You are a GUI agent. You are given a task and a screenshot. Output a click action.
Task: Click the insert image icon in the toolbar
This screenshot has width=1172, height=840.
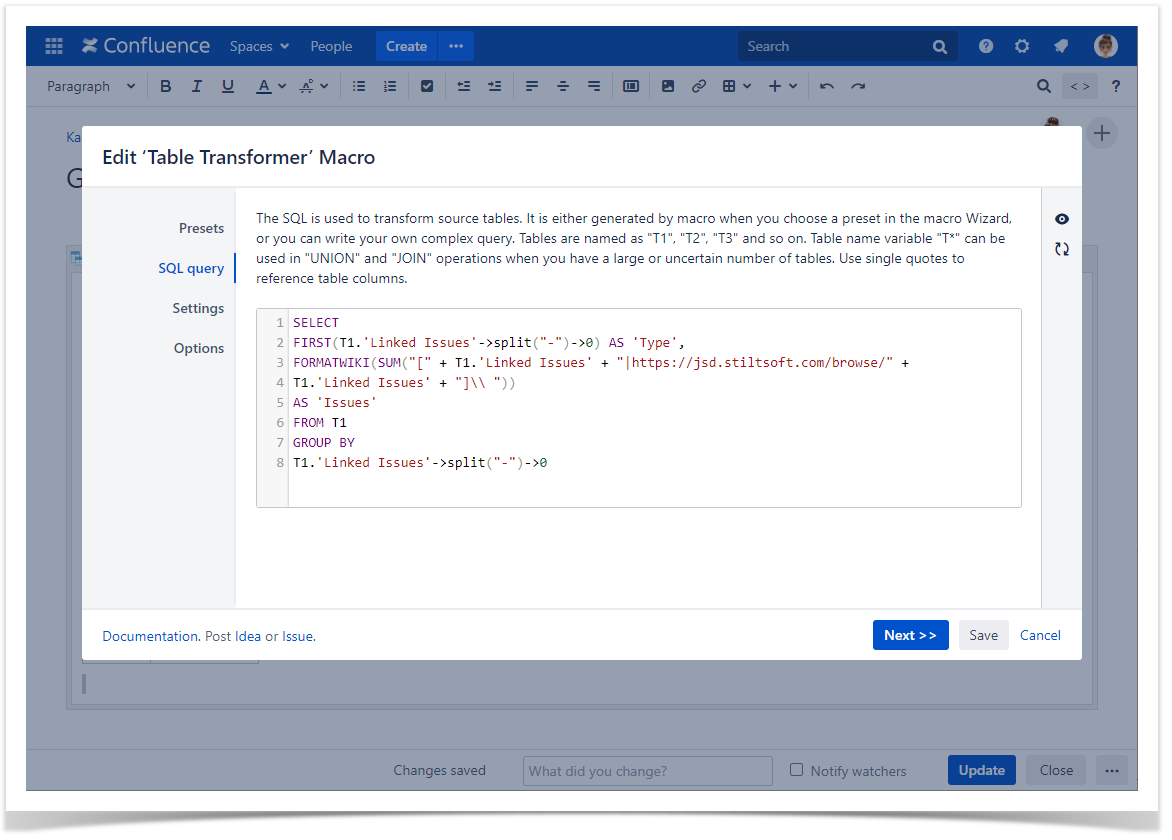(x=668, y=87)
